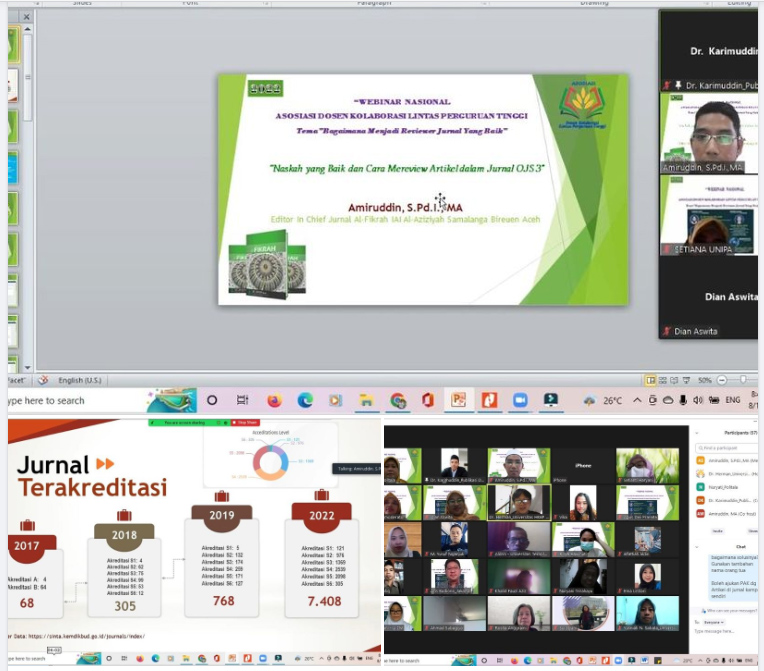Image resolution: width=764 pixels, height=671 pixels.
Task: Open Firefox from the taskbar
Action: [x=273, y=400]
